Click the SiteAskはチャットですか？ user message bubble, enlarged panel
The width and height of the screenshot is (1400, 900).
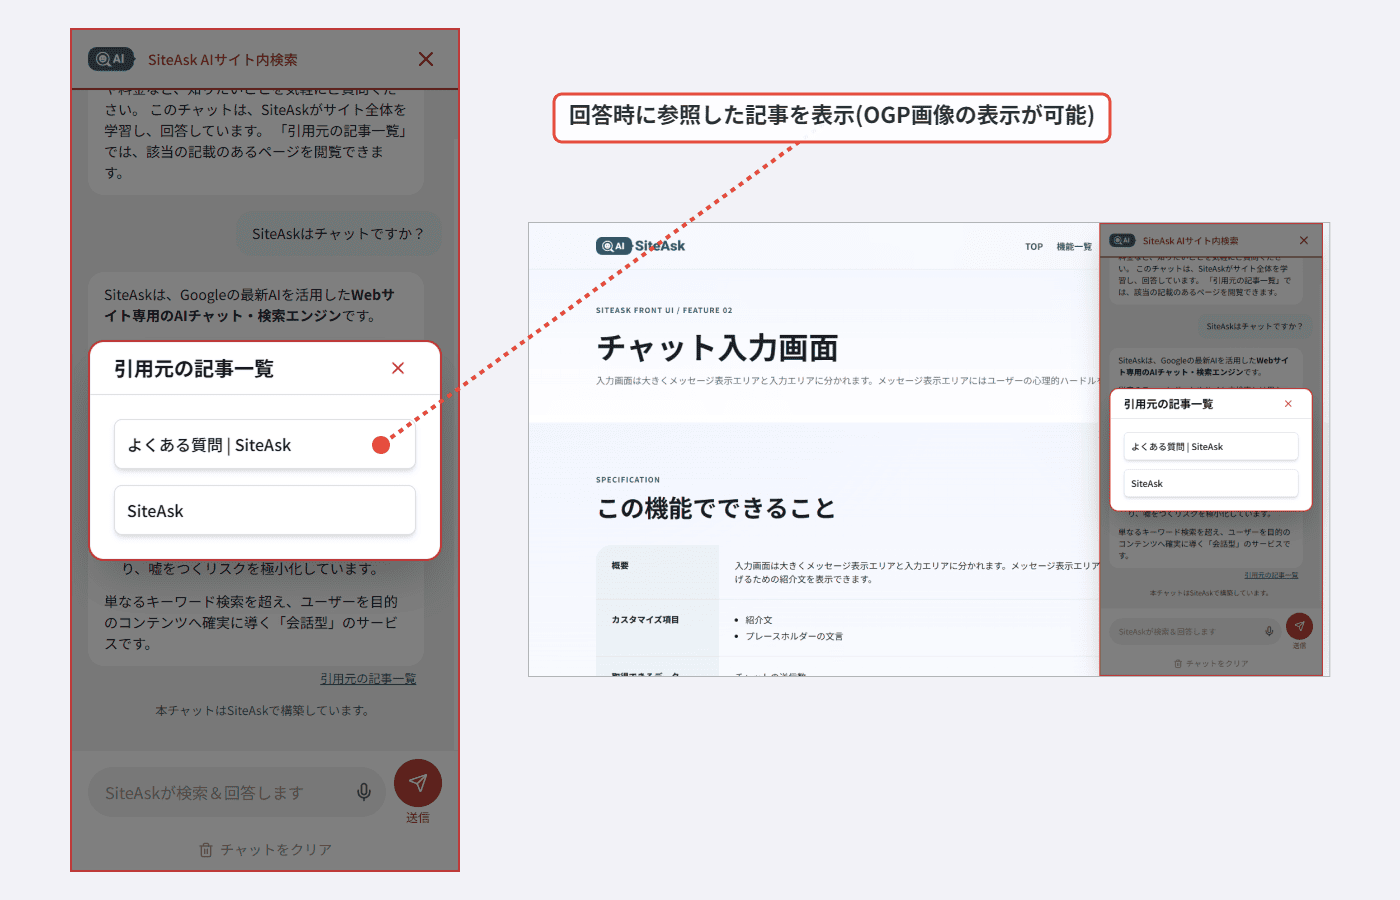[x=338, y=234]
